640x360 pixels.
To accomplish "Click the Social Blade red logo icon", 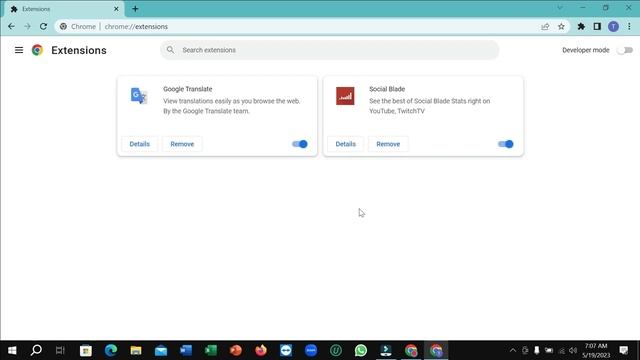I will tap(345, 96).
